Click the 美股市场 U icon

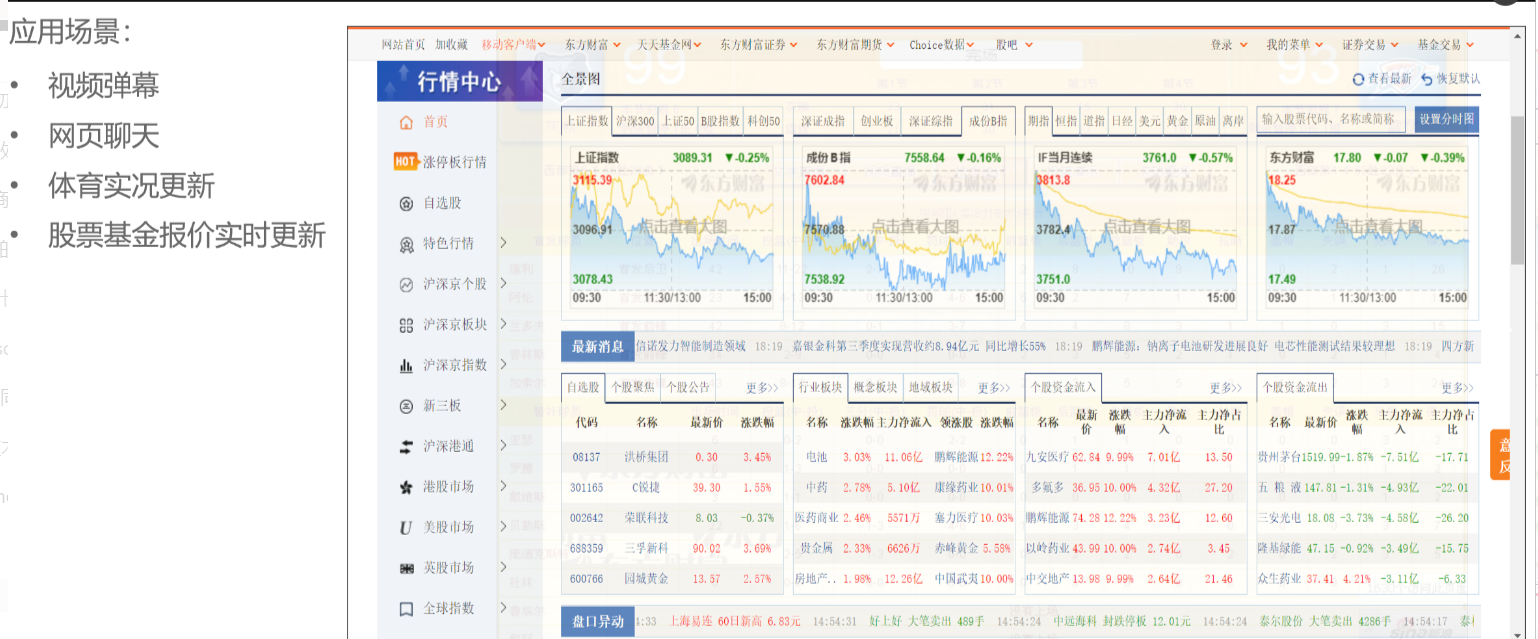406,528
